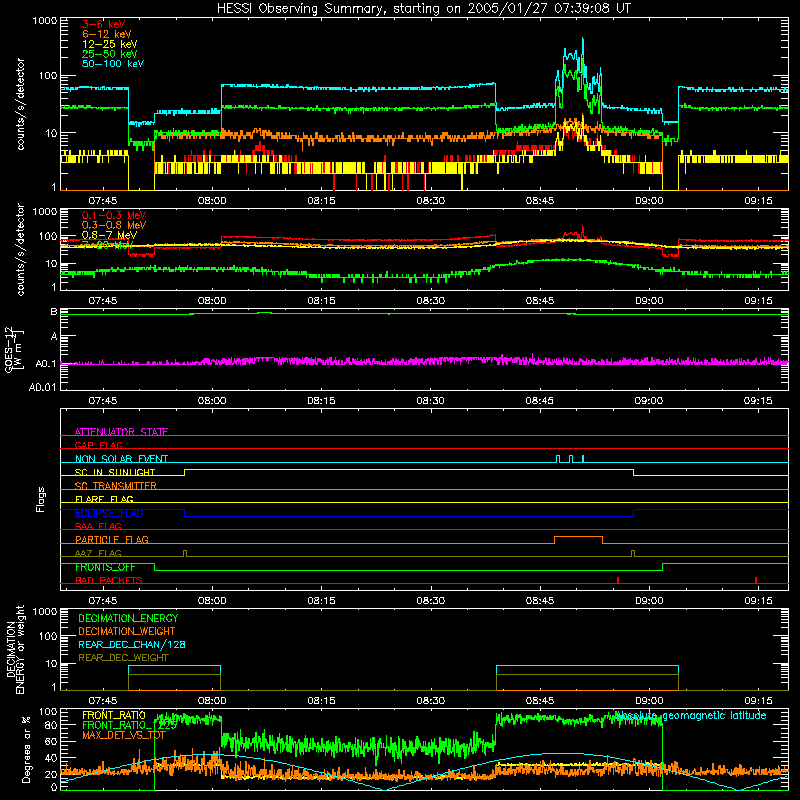The image size is (800, 800).
Task: Click the first NON_SOLAR_EVENT pulse marker
Action: pos(558,459)
